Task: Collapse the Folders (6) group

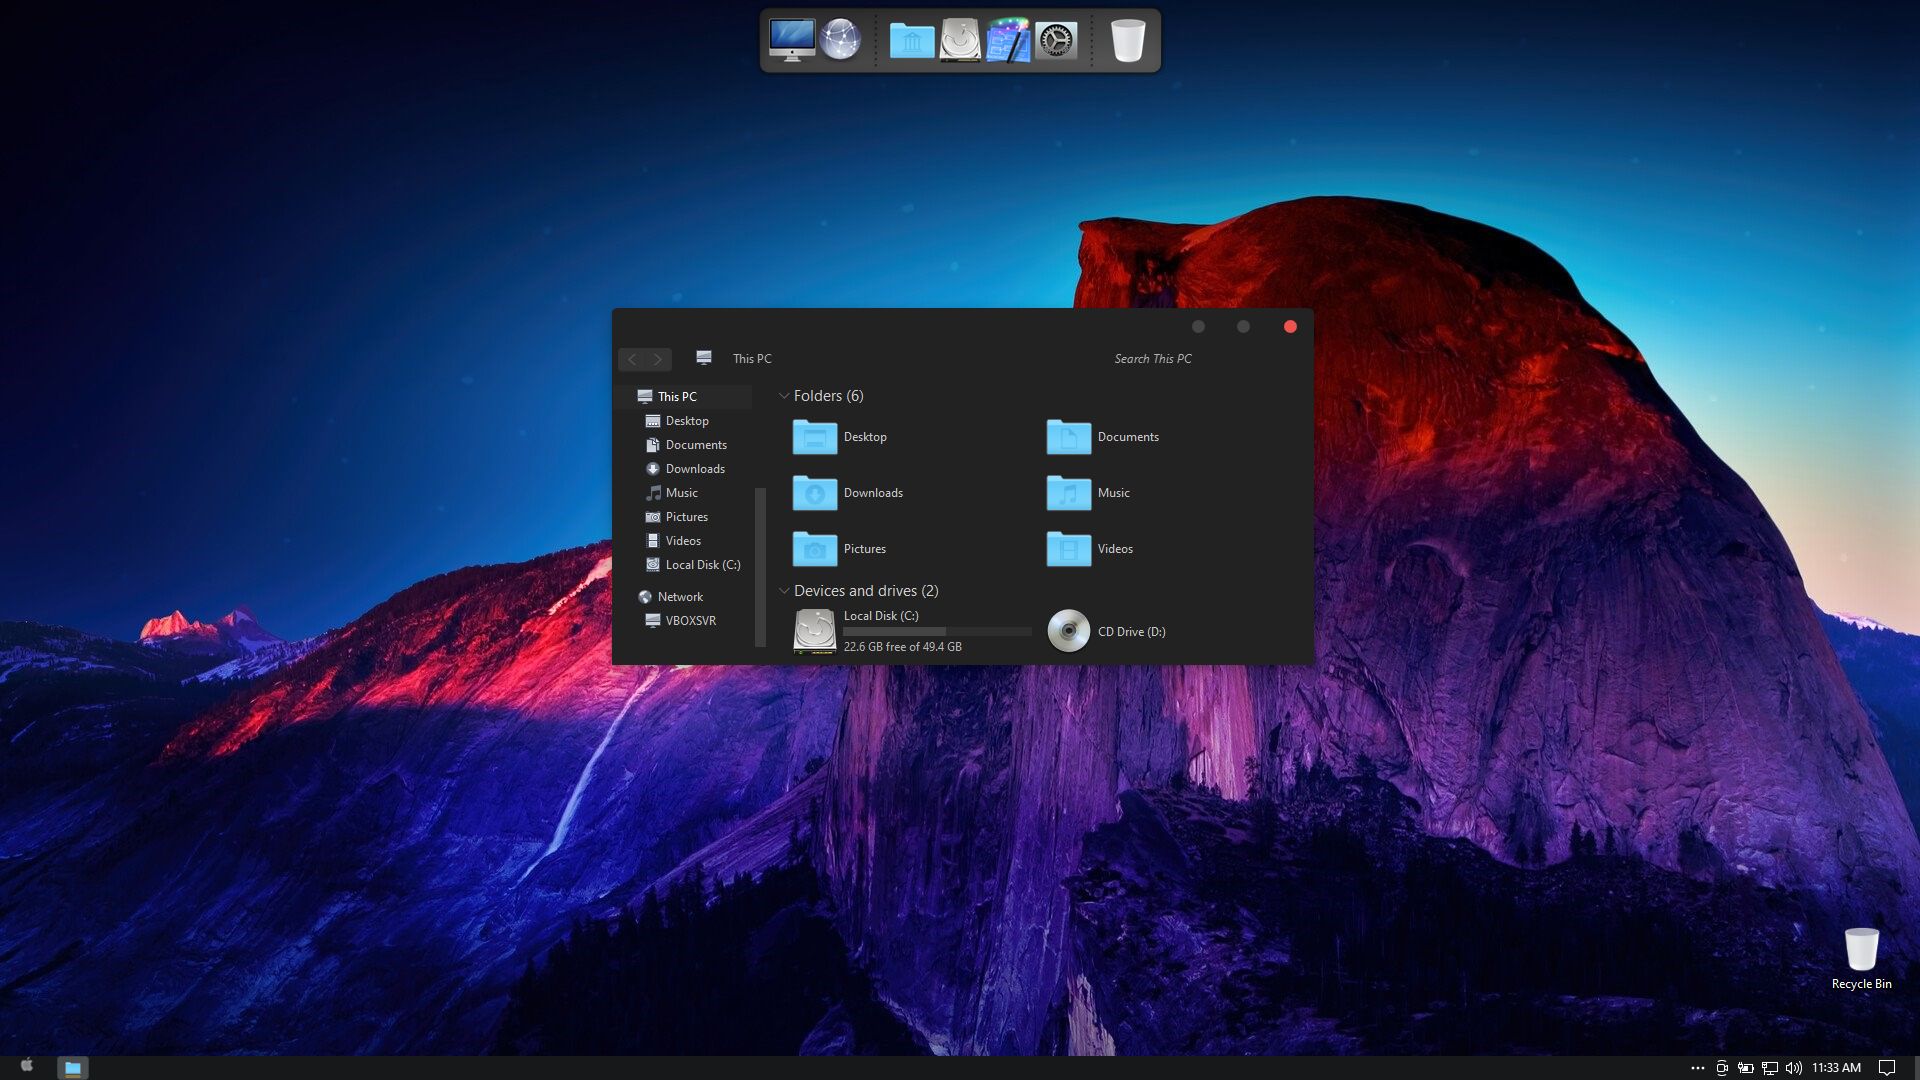Action: (x=784, y=396)
